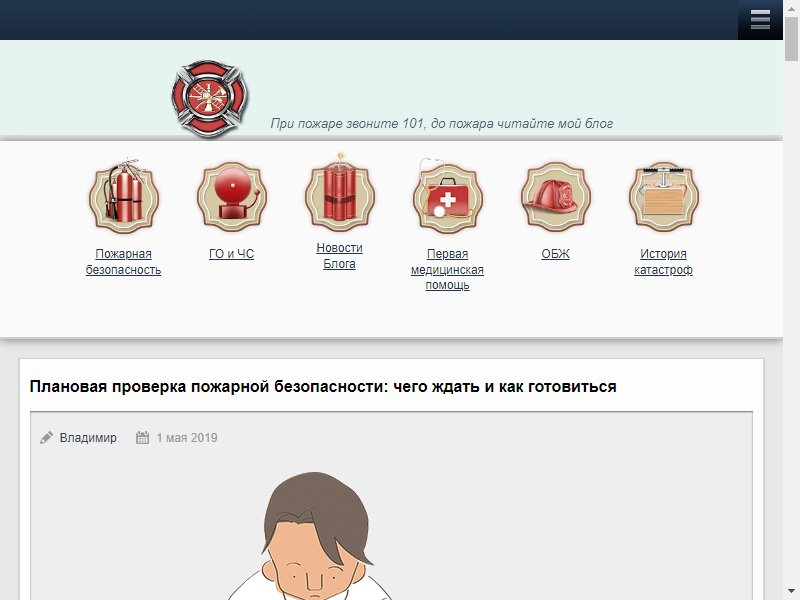
Task: Select the first aid kit icon
Action: (x=447, y=196)
